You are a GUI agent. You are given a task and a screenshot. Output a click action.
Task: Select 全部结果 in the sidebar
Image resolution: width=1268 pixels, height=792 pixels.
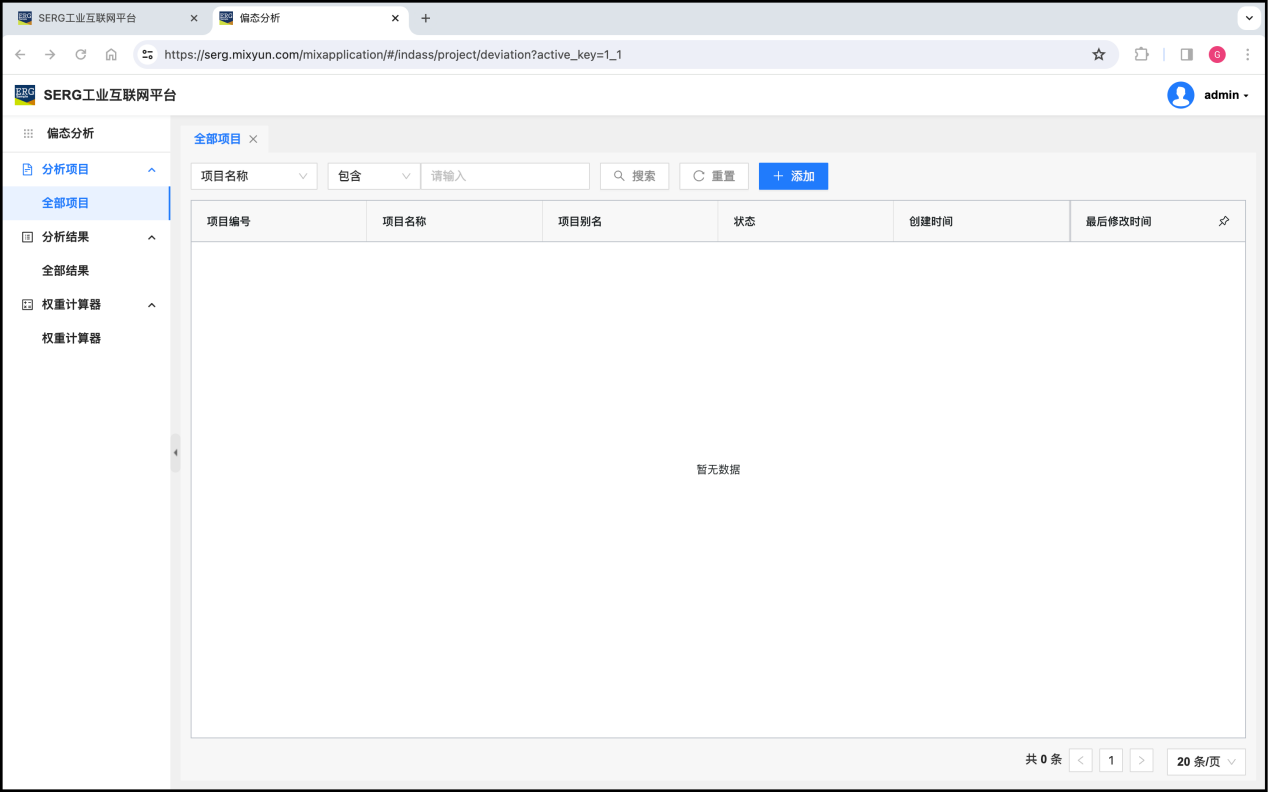[x=66, y=271]
